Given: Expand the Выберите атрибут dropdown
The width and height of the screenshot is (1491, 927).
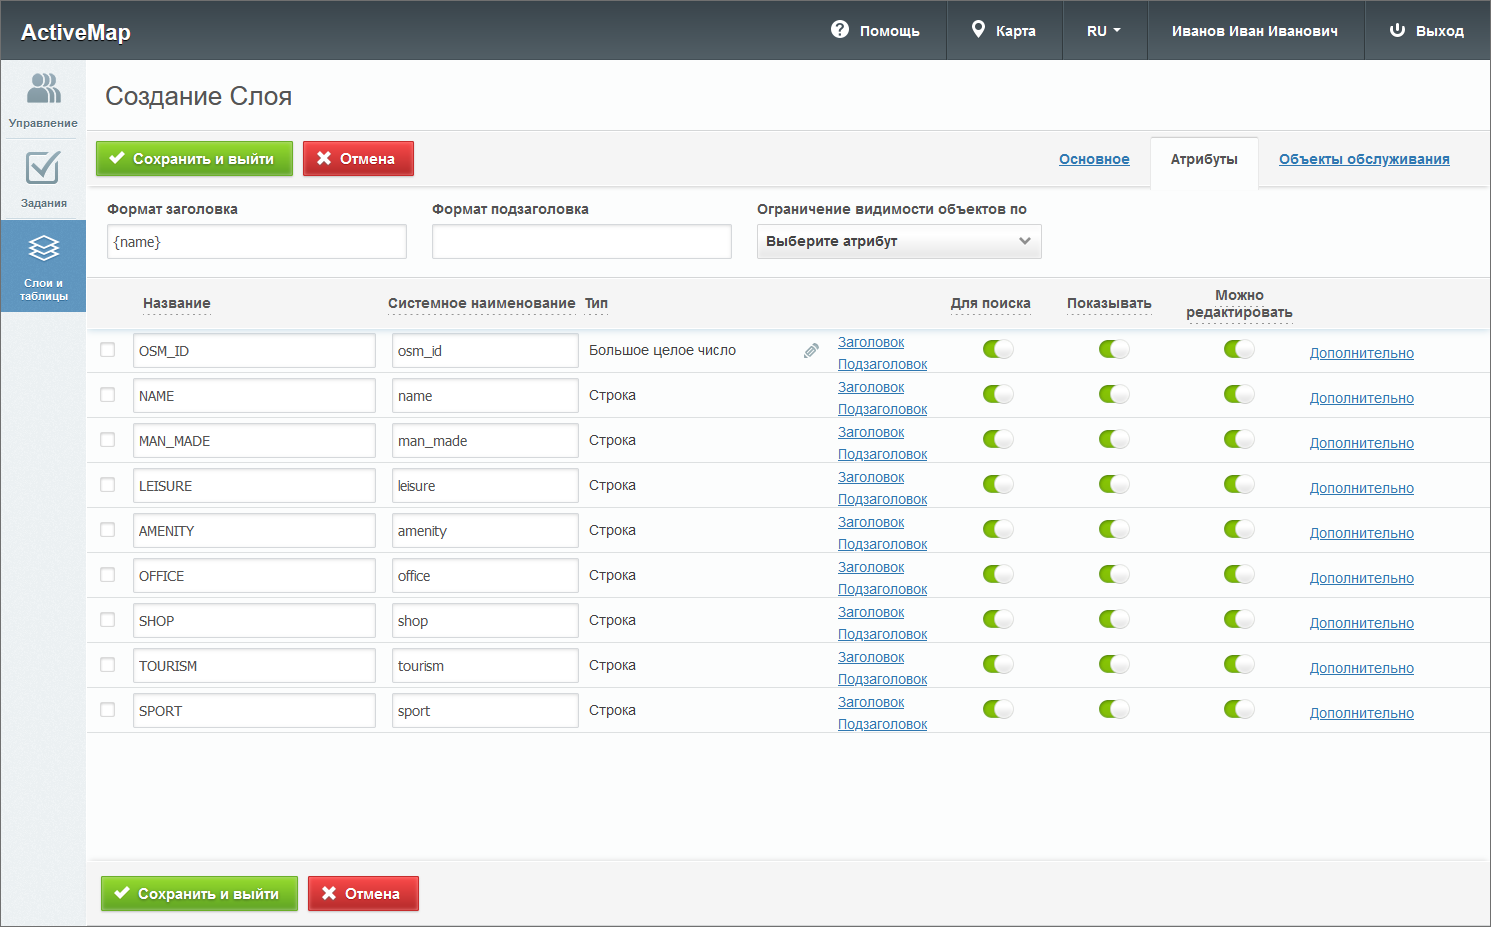Looking at the screenshot, I should (x=898, y=241).
